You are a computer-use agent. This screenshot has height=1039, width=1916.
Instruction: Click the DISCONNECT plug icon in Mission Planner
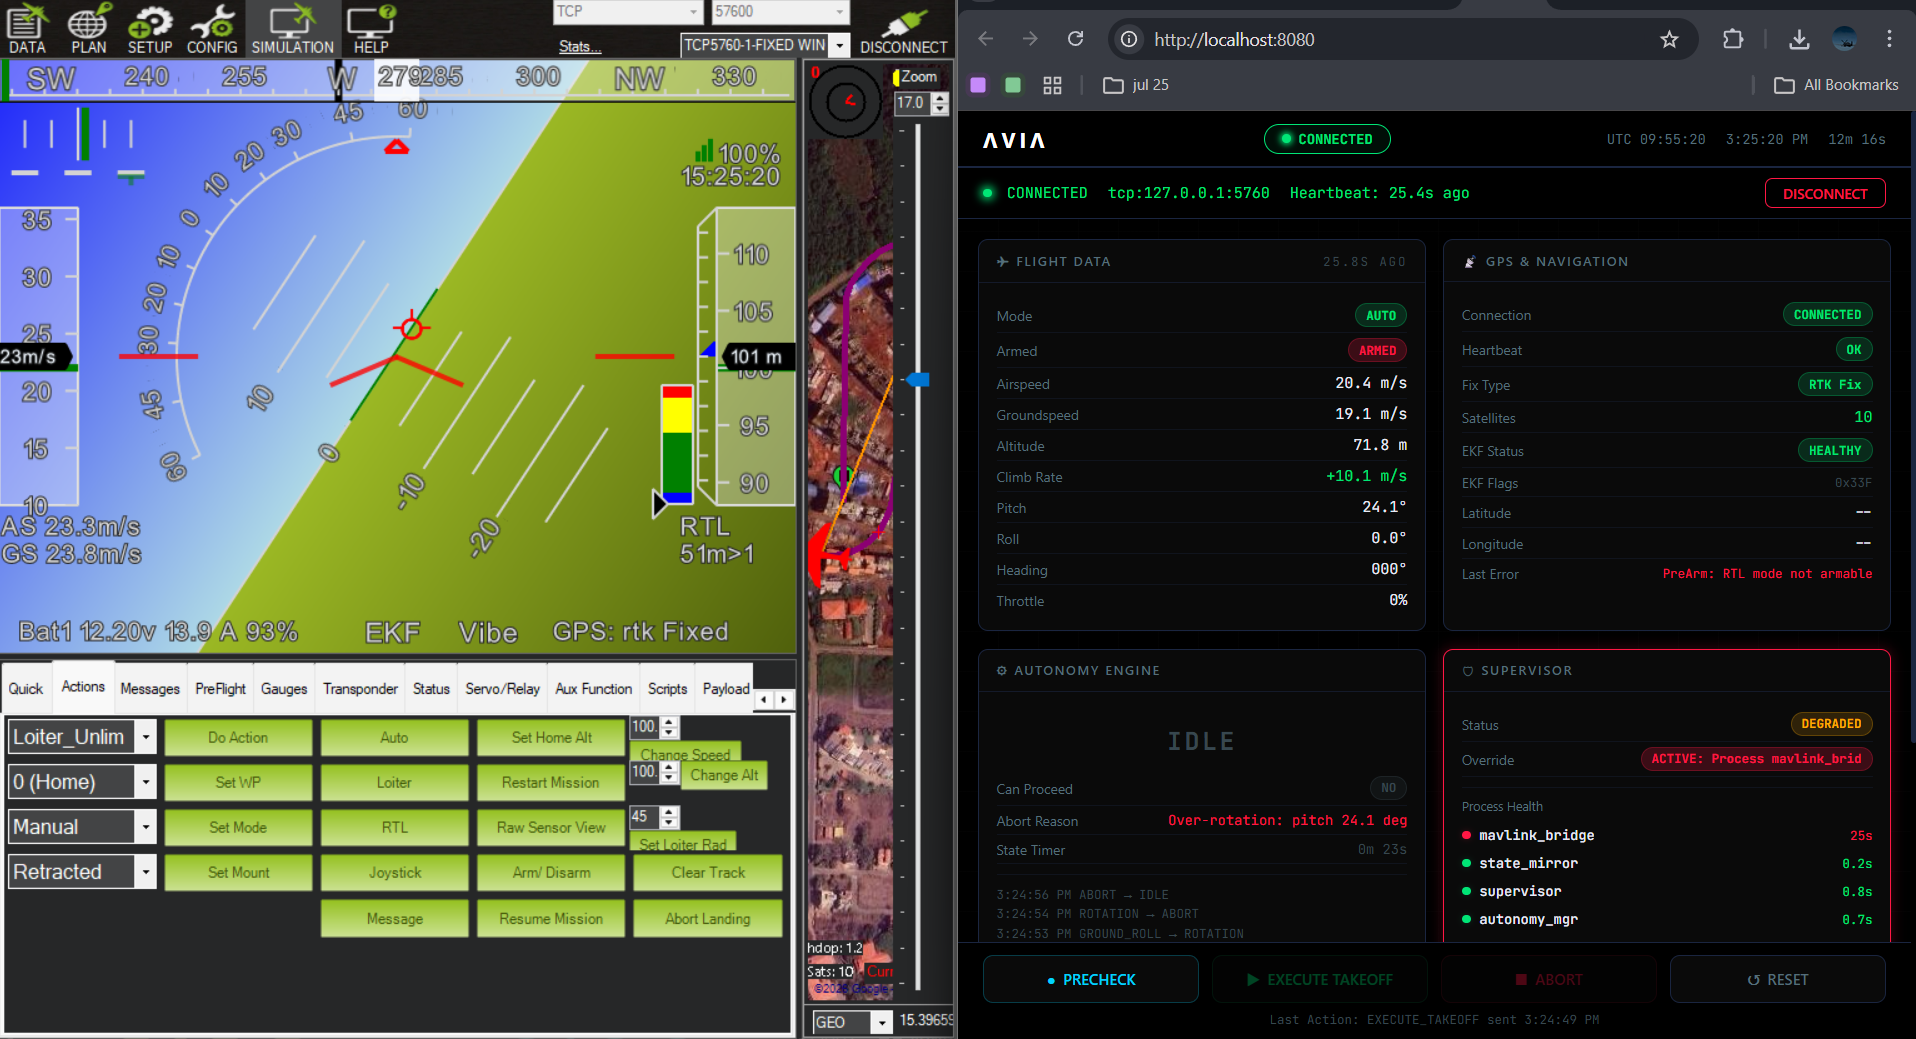coord(903,30)
